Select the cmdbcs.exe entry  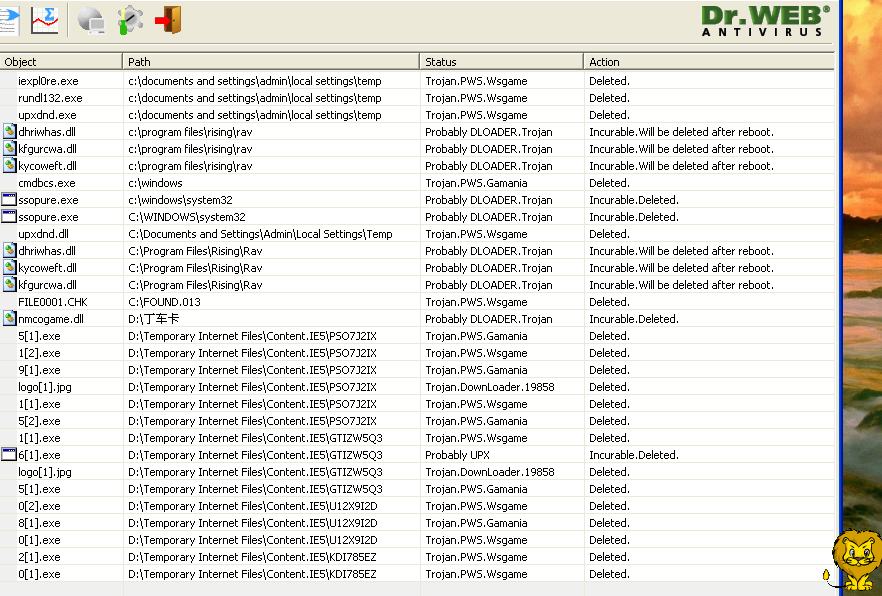click(x=47, y=183)
